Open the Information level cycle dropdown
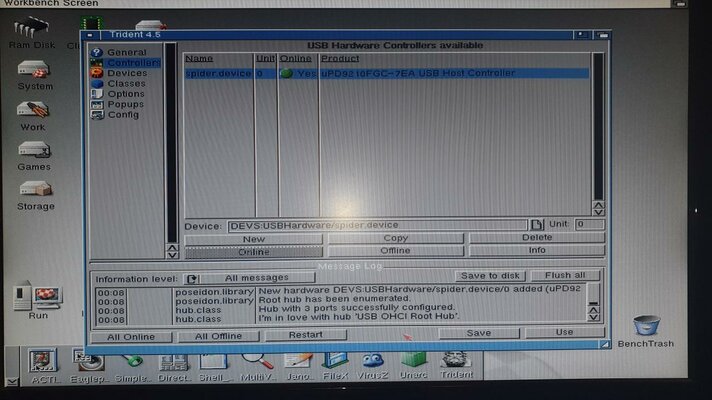Image resolution: width=712 pixels, height=400 pixels. click(192, 277)
